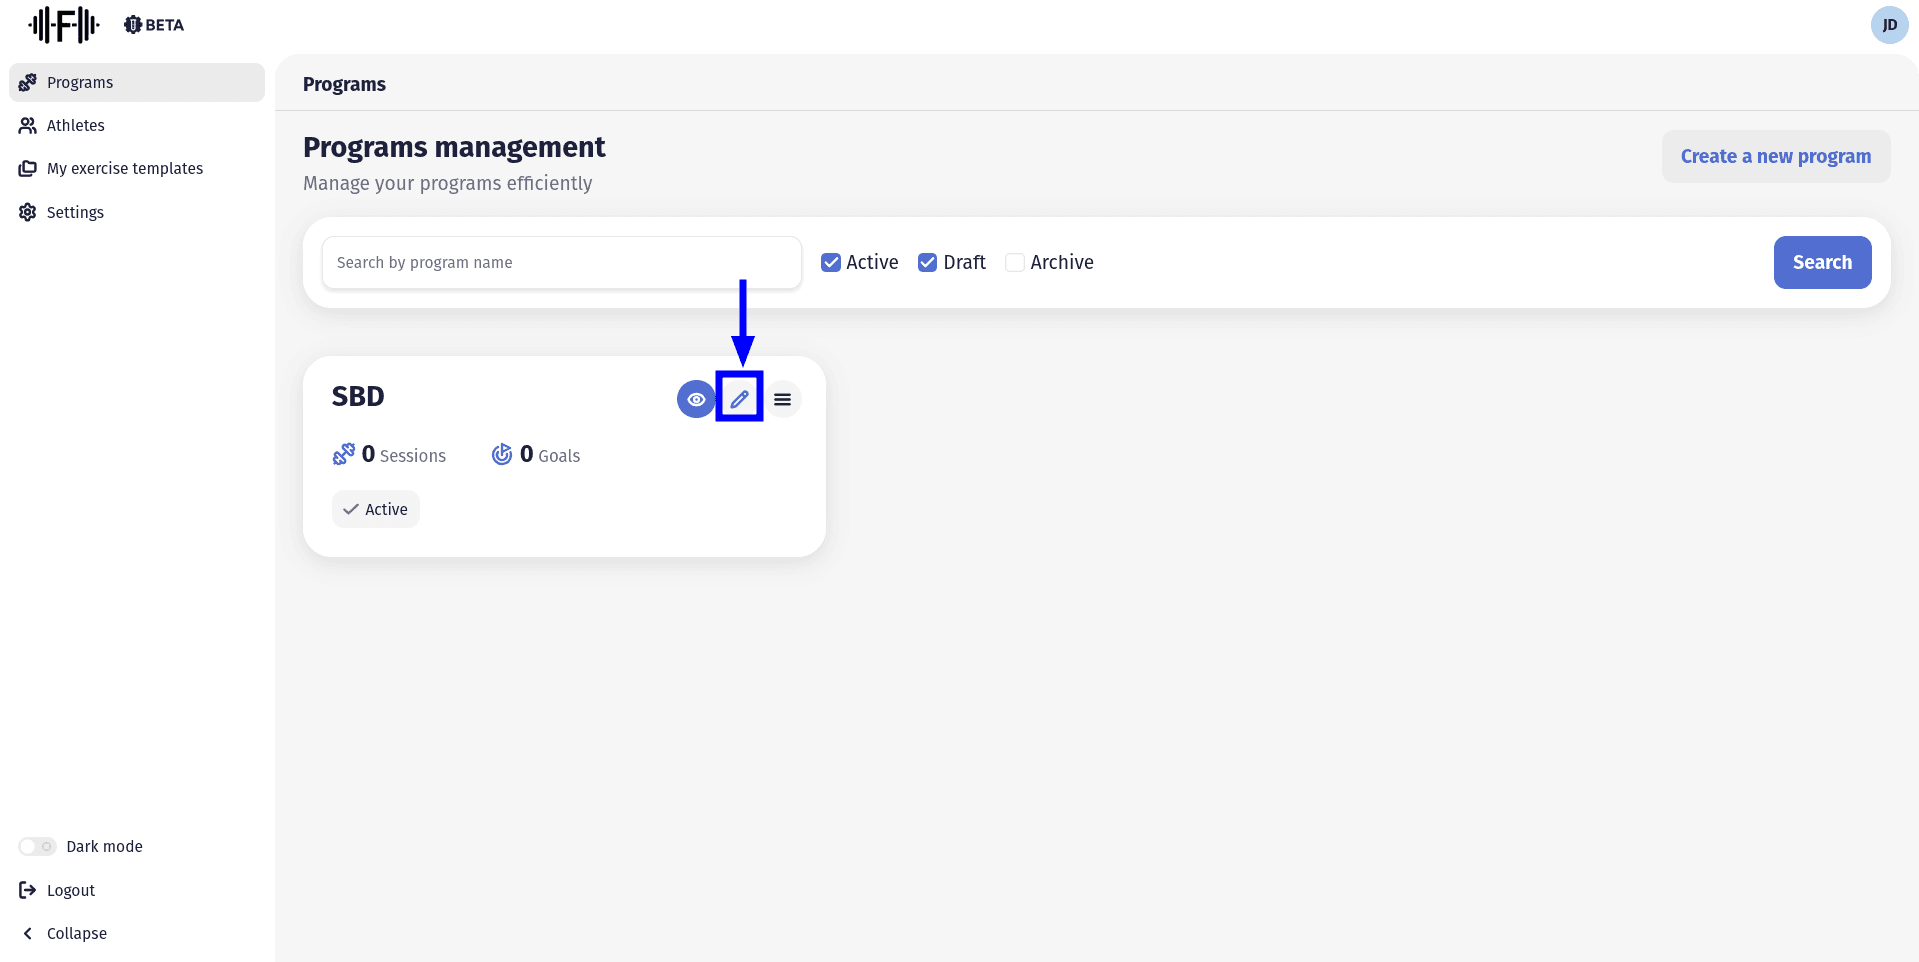
Task: Click the dumbbell Sessions icon
Action: coord(344,455)
